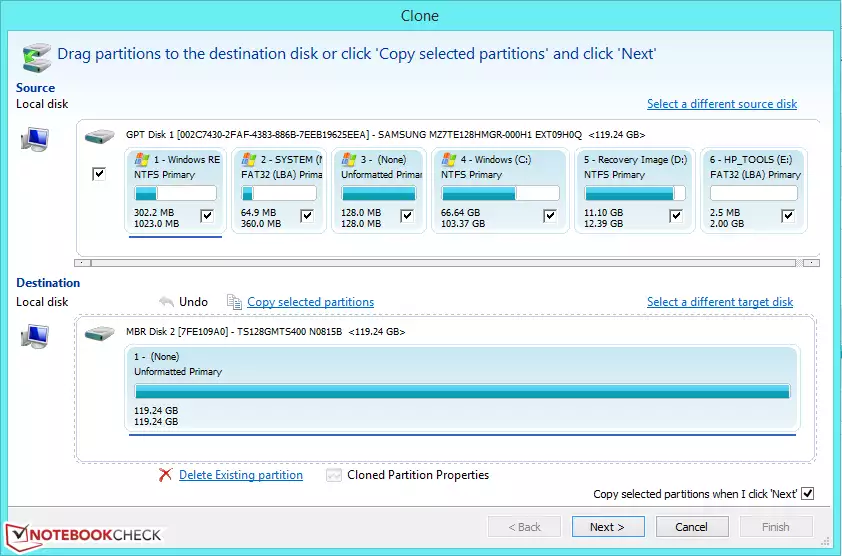
Task: Click the Undo arrow icon
Action: pyautogui.click(x=166, y=302)
